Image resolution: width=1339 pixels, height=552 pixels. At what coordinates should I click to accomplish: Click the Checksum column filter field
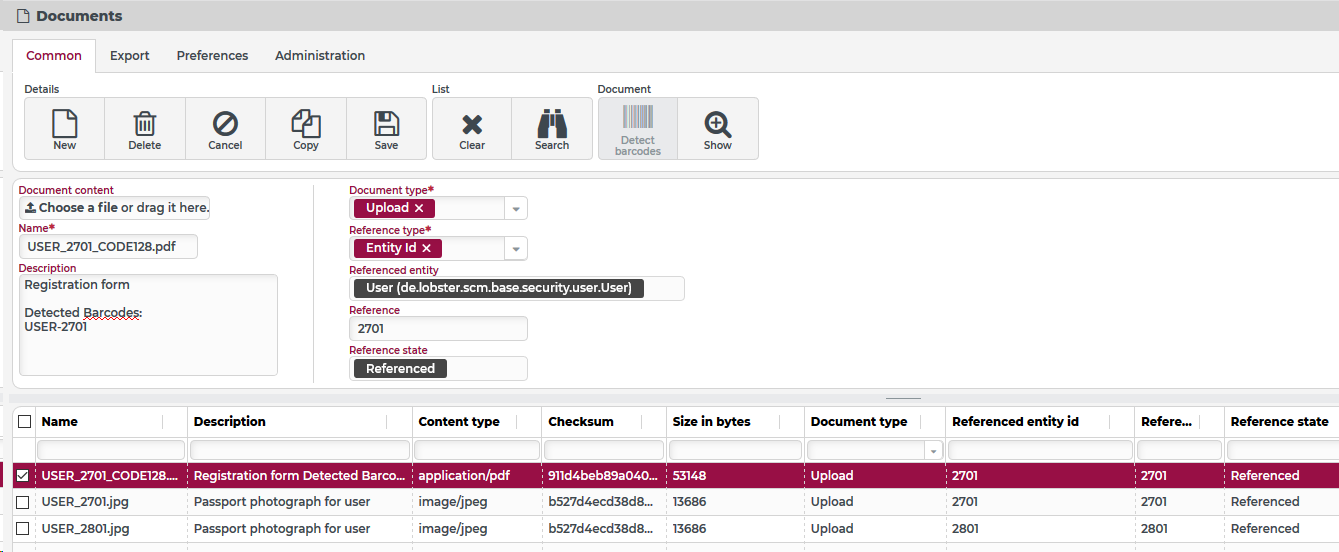tap(604, 451)
